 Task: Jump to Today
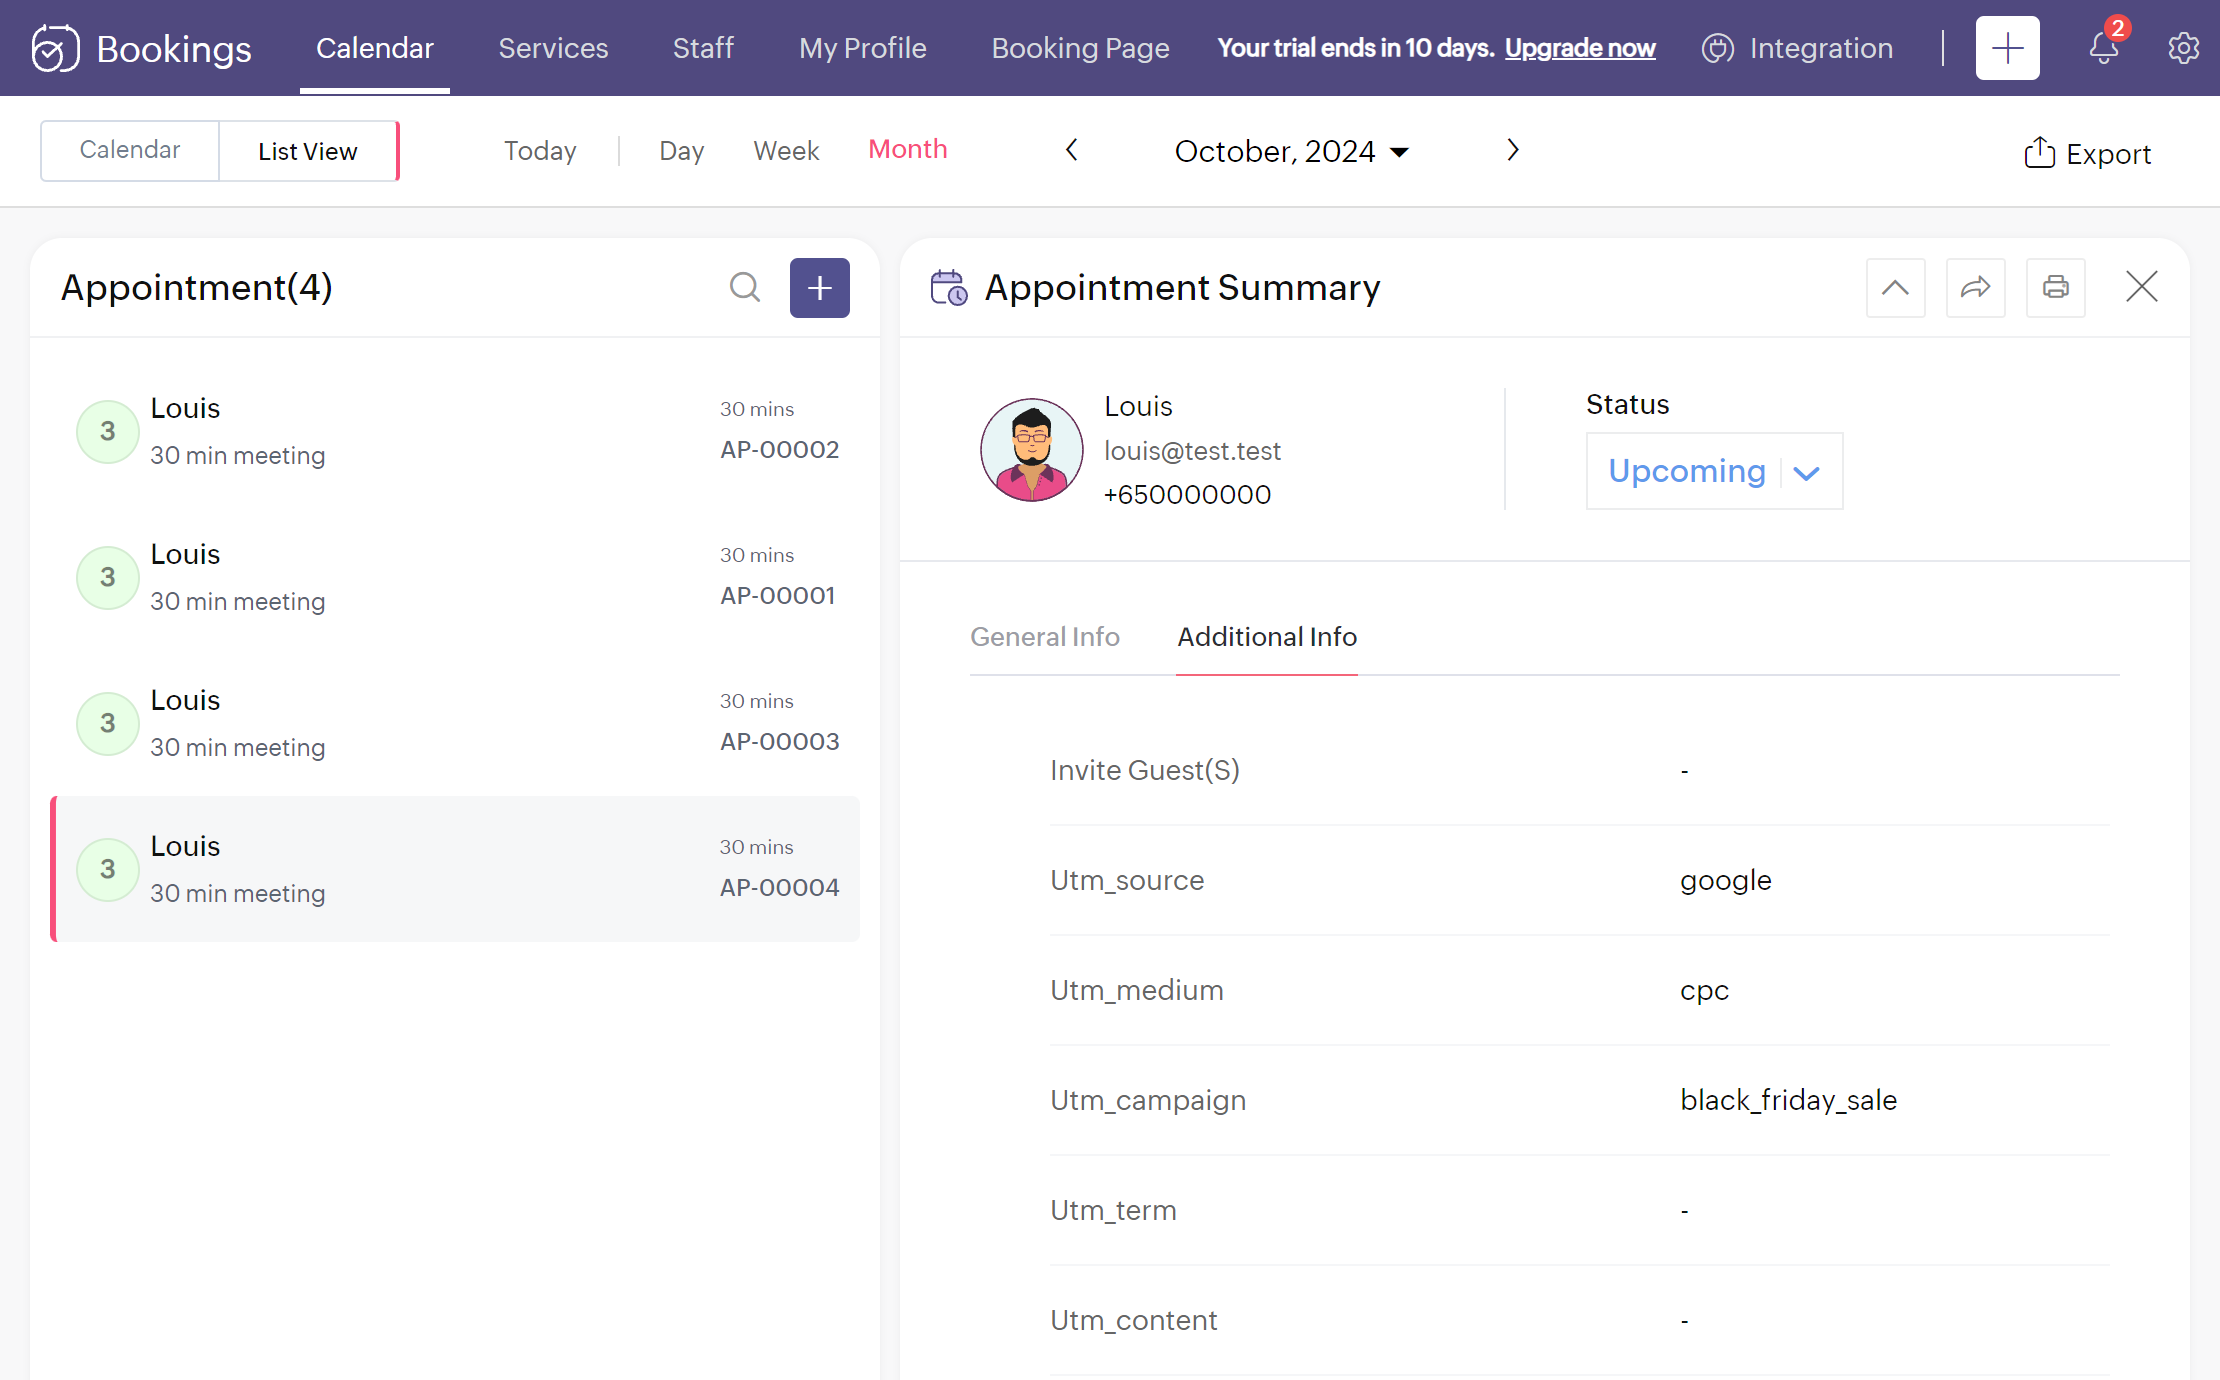coord(540,150)
